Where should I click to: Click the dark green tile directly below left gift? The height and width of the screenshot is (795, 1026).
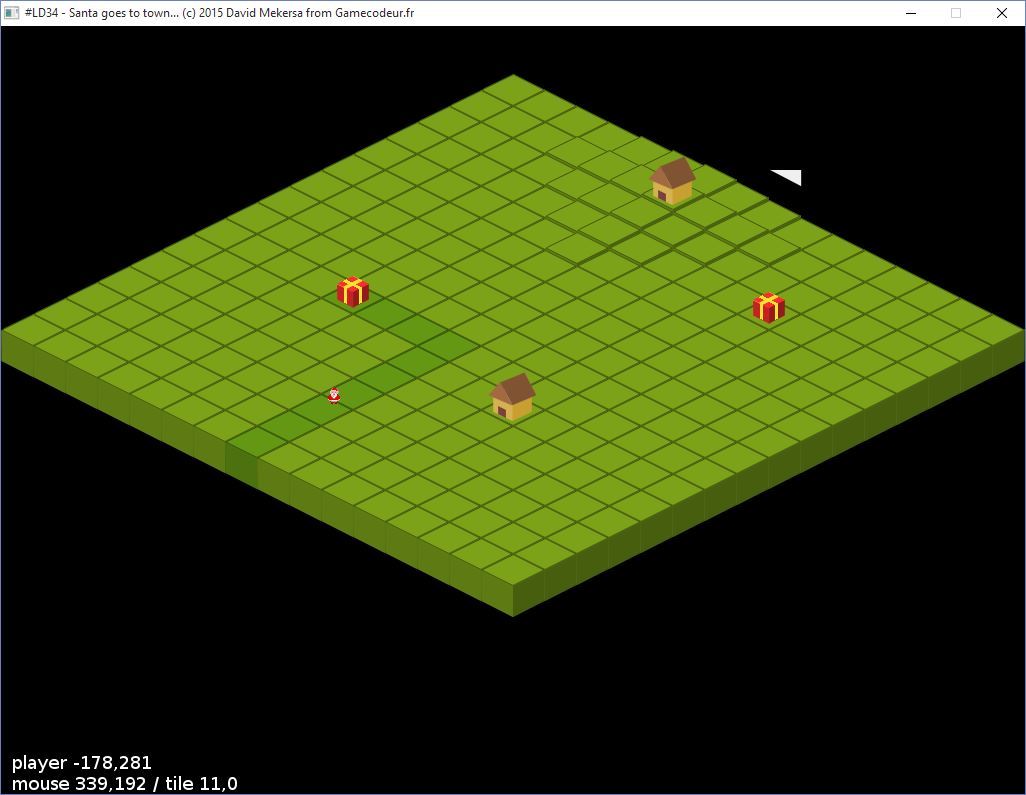pos(384,313)
